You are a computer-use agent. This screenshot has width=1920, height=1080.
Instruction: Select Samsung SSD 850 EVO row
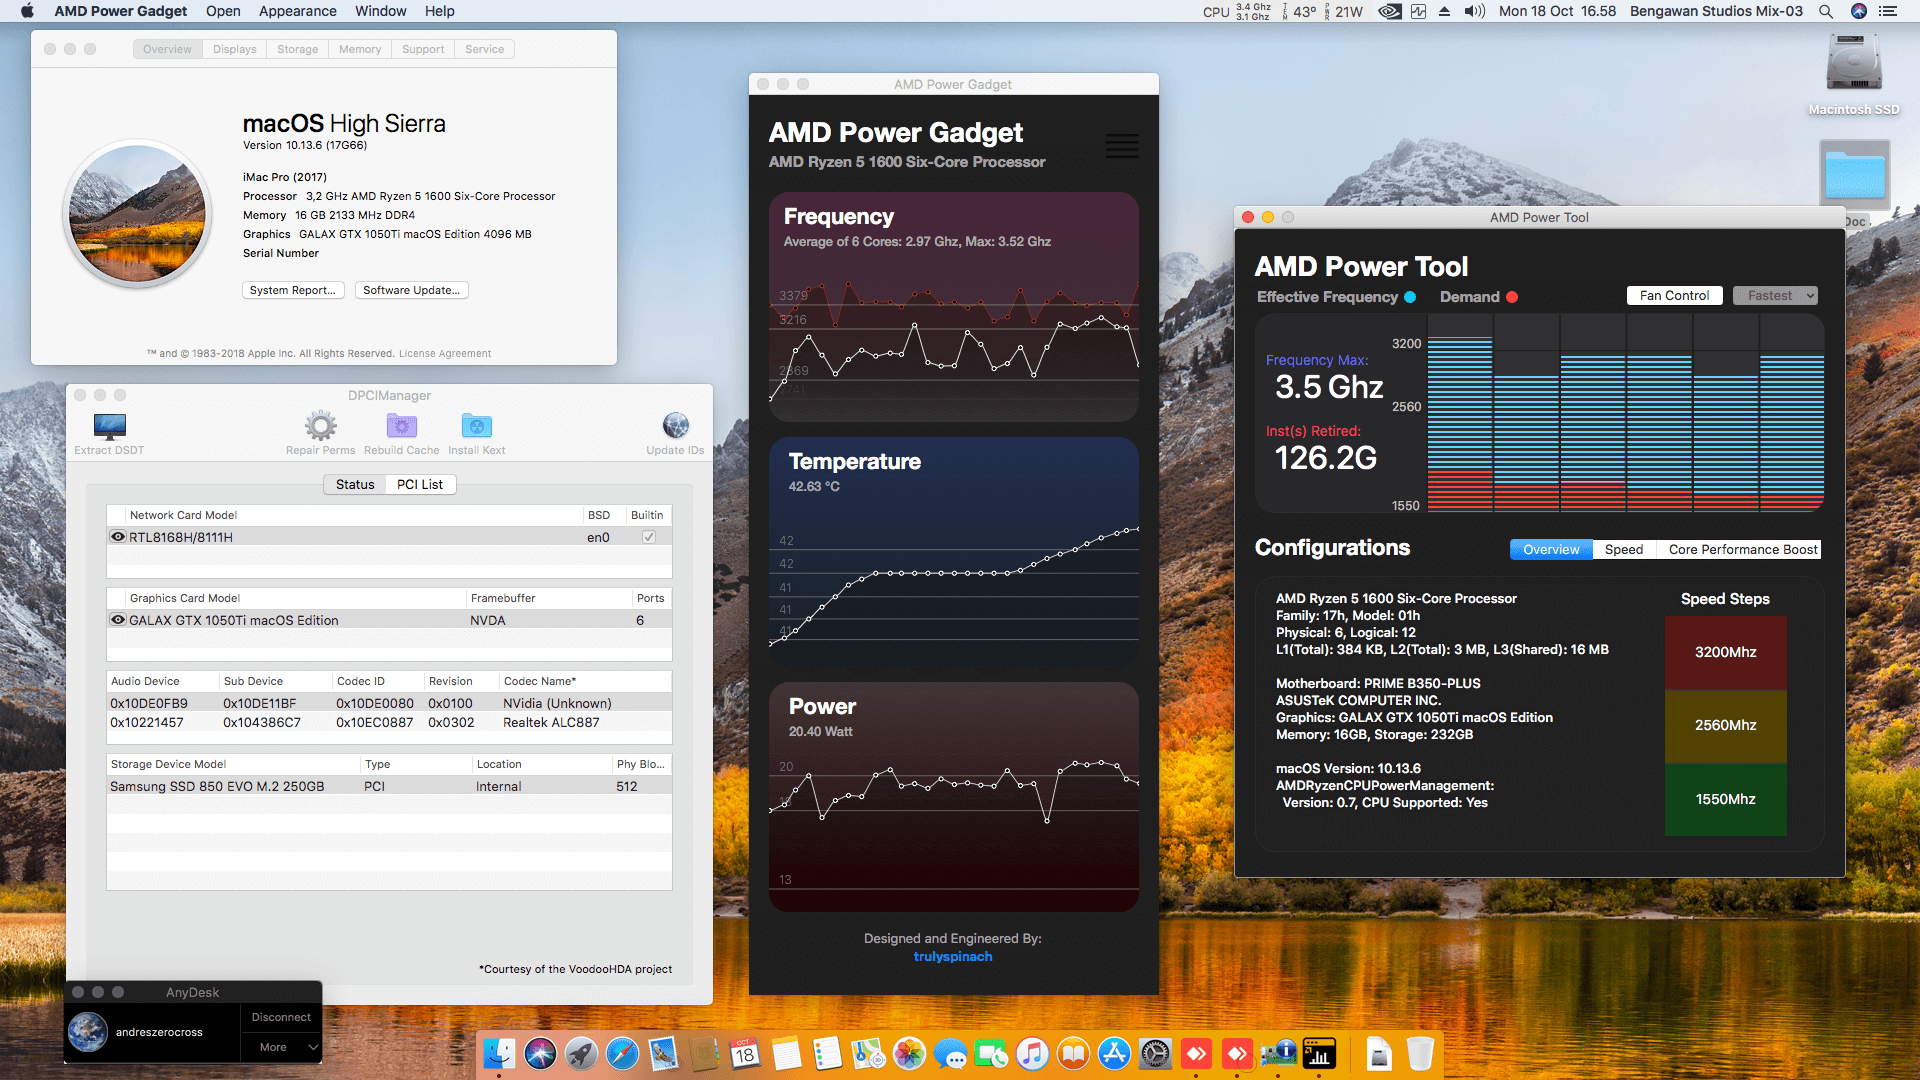pyautogui.click(x=389, y=786)
